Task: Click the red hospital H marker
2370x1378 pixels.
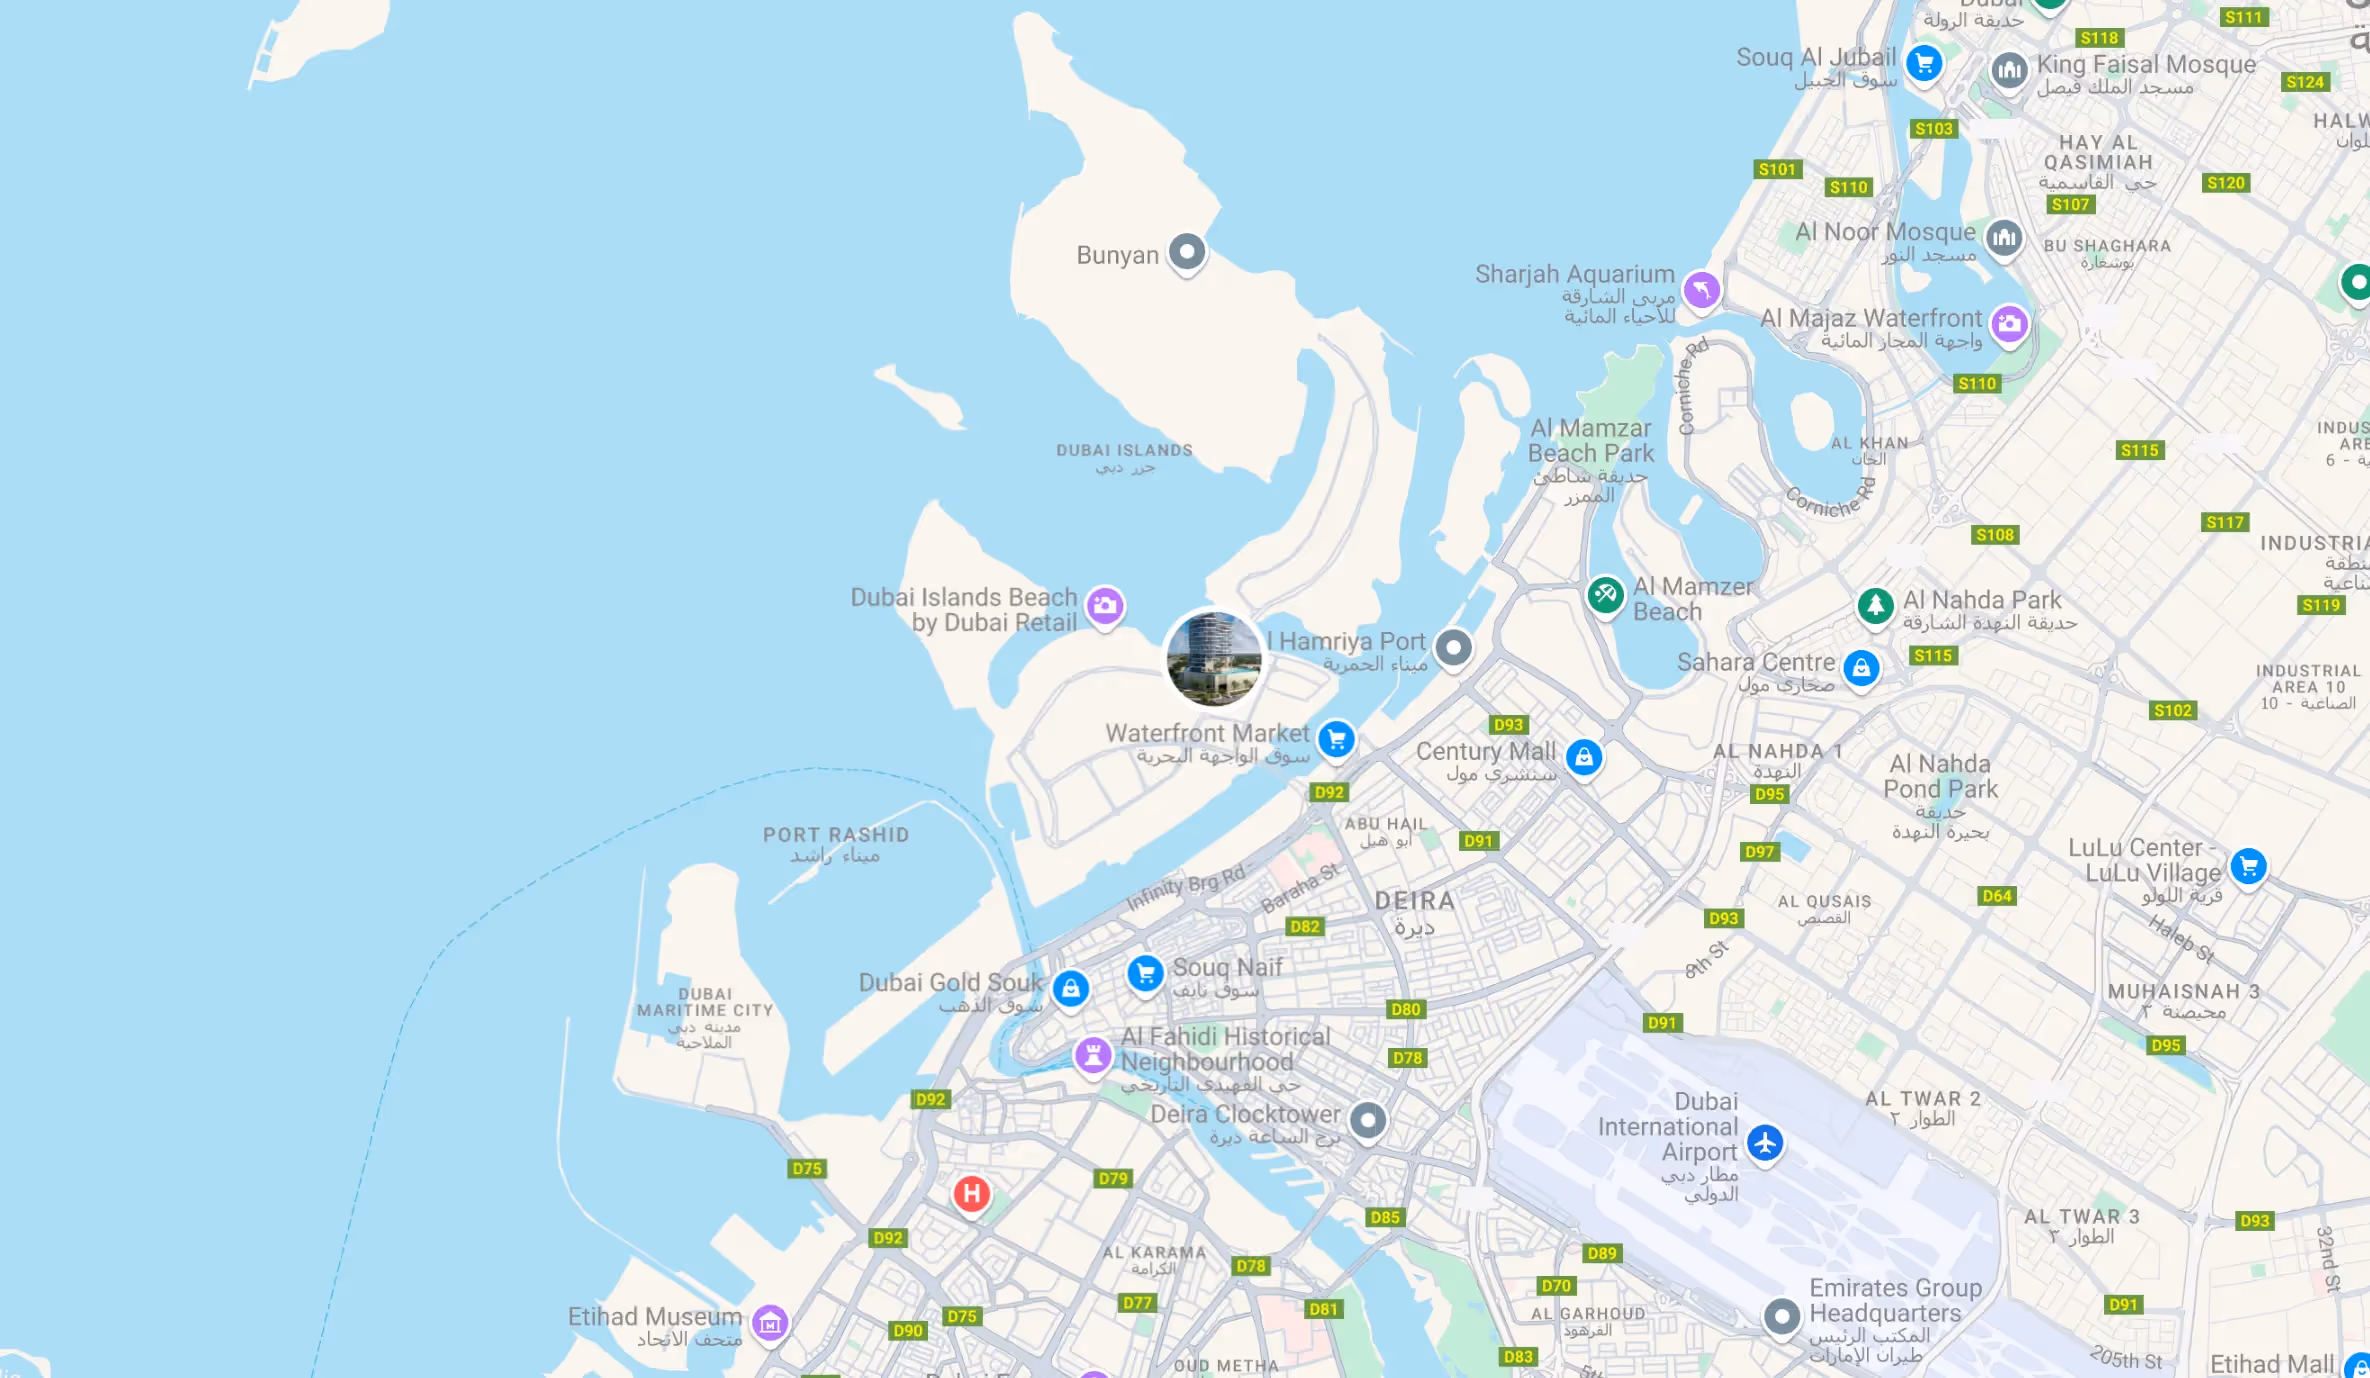Action: pyautogui.click(x=971, y=1193)
